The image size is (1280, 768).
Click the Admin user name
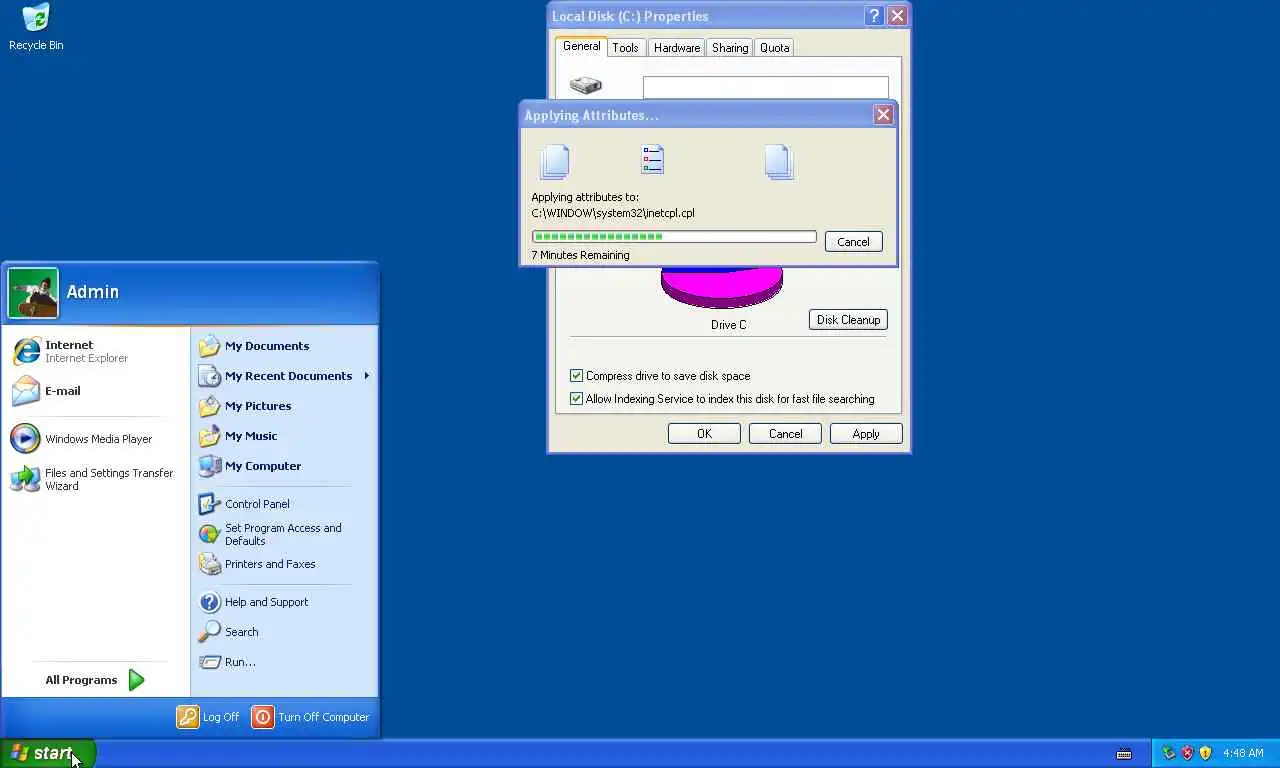tap(93, 292)
